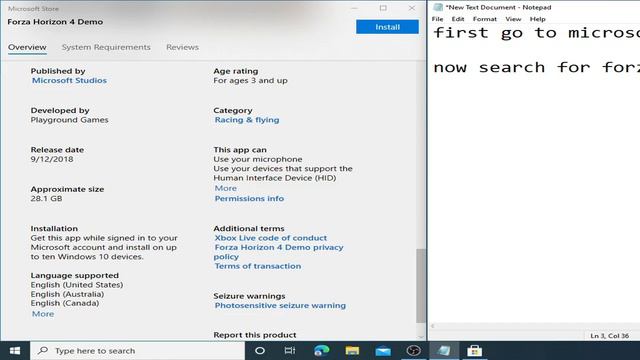The width and height of the screenshot is (640, 360).
Task: Click the 'Ln 3, Col 36' status text
Action: click(x=609, y=336)
